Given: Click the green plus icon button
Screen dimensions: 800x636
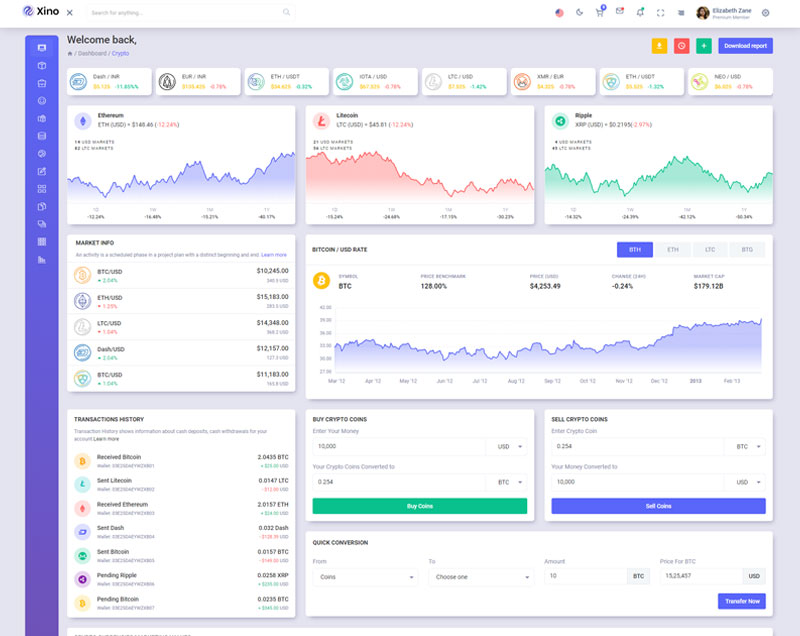Looking at the screenshot, I should point(704,46).
